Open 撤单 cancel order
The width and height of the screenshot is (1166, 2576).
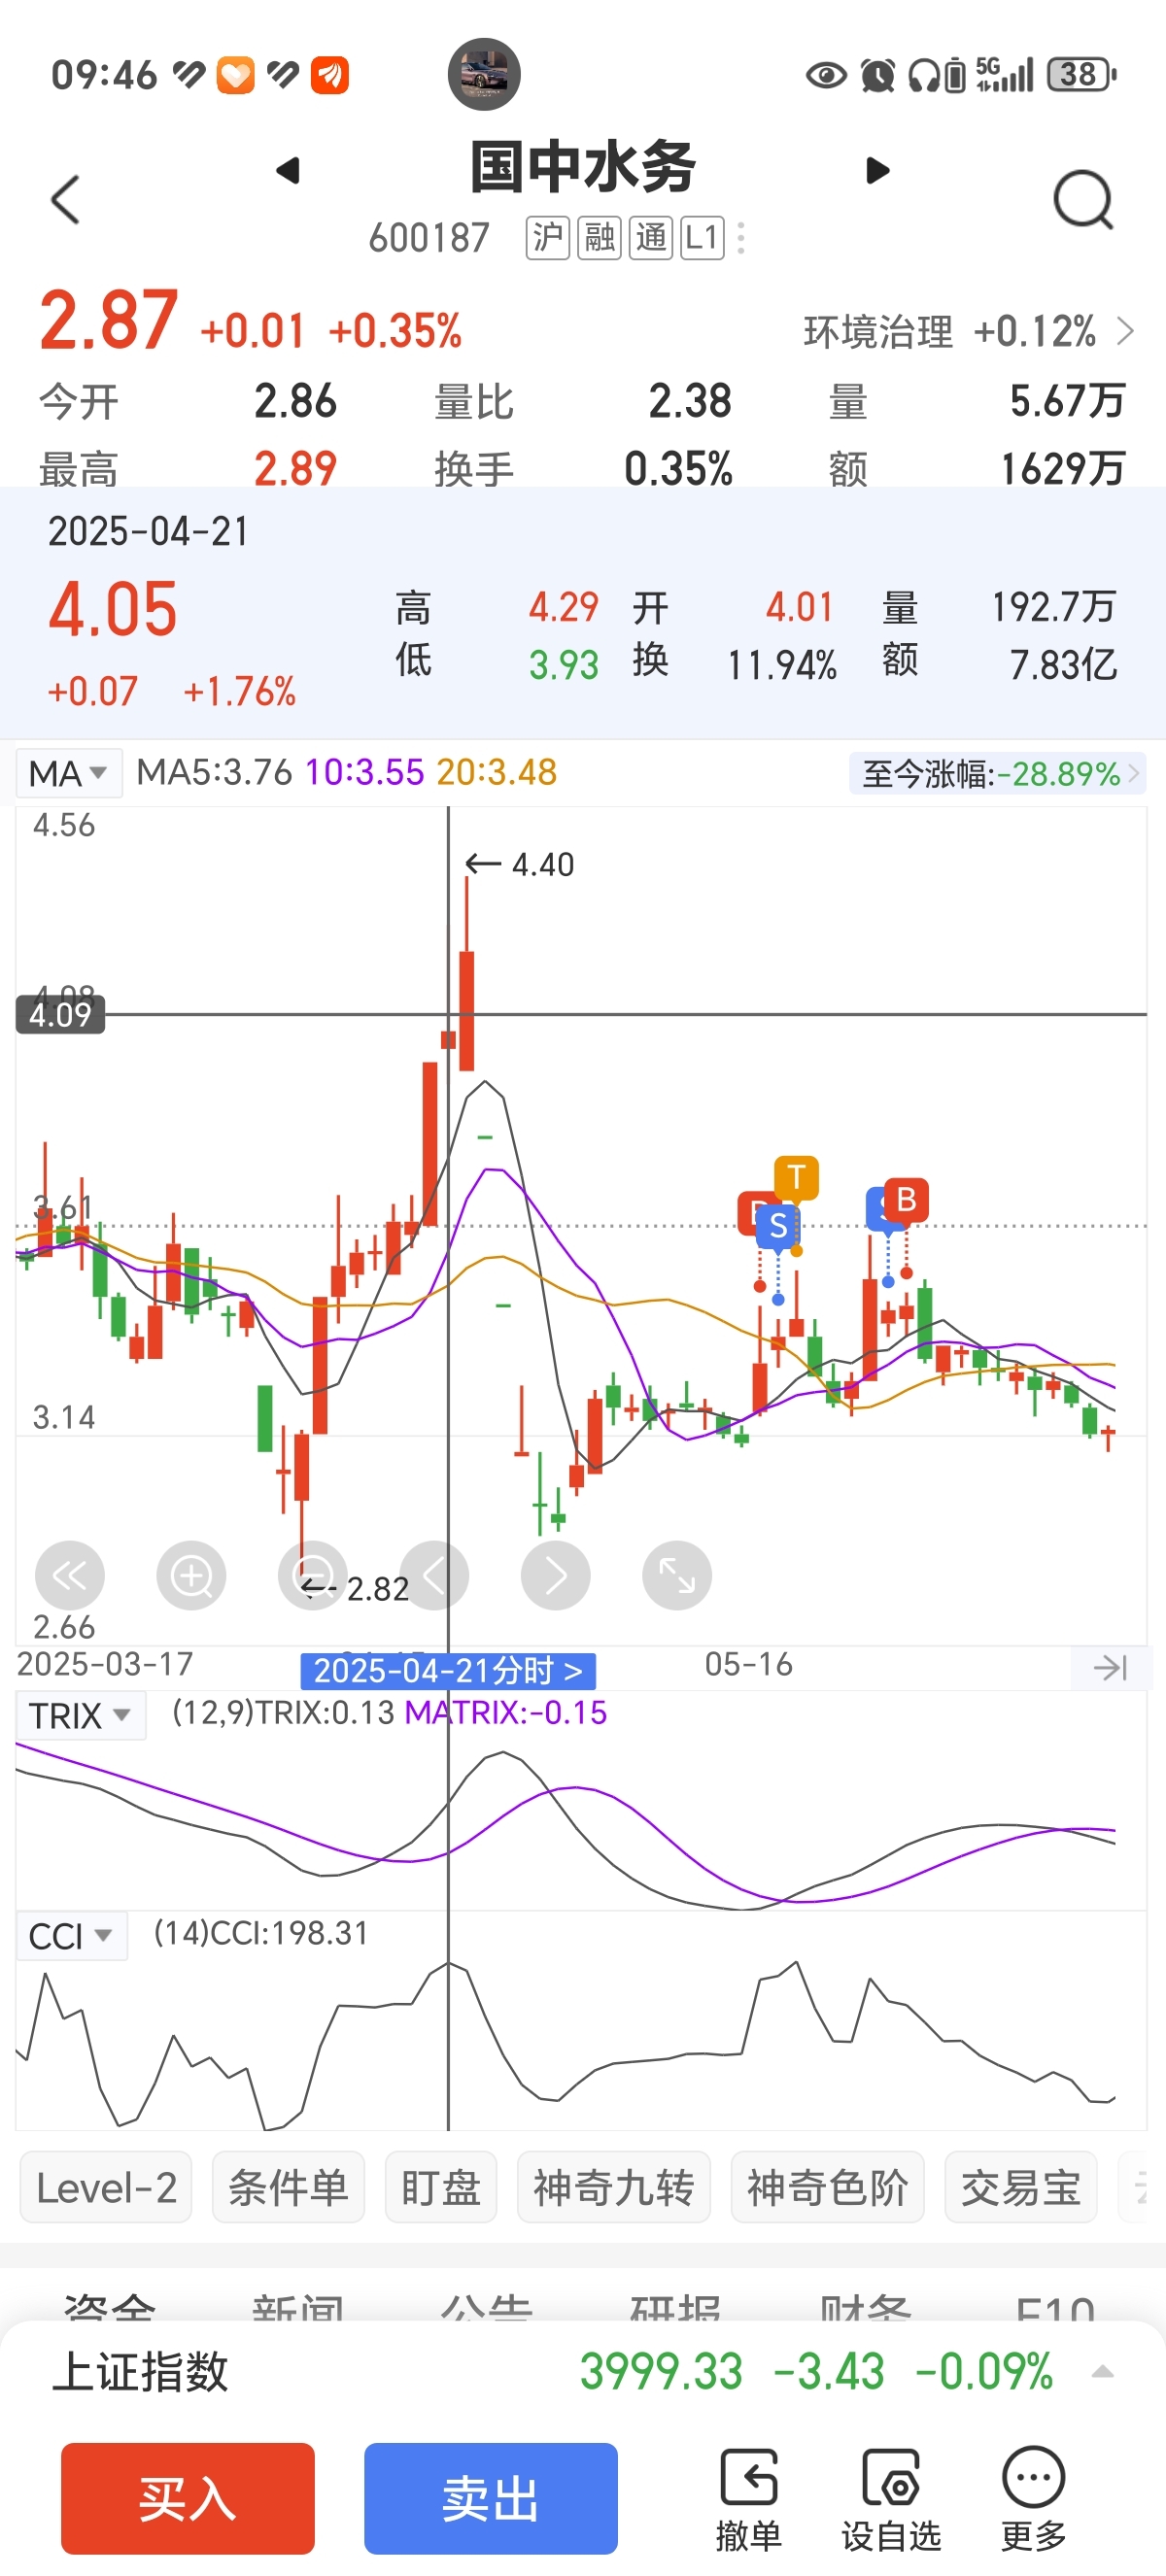coord(749,2498)
